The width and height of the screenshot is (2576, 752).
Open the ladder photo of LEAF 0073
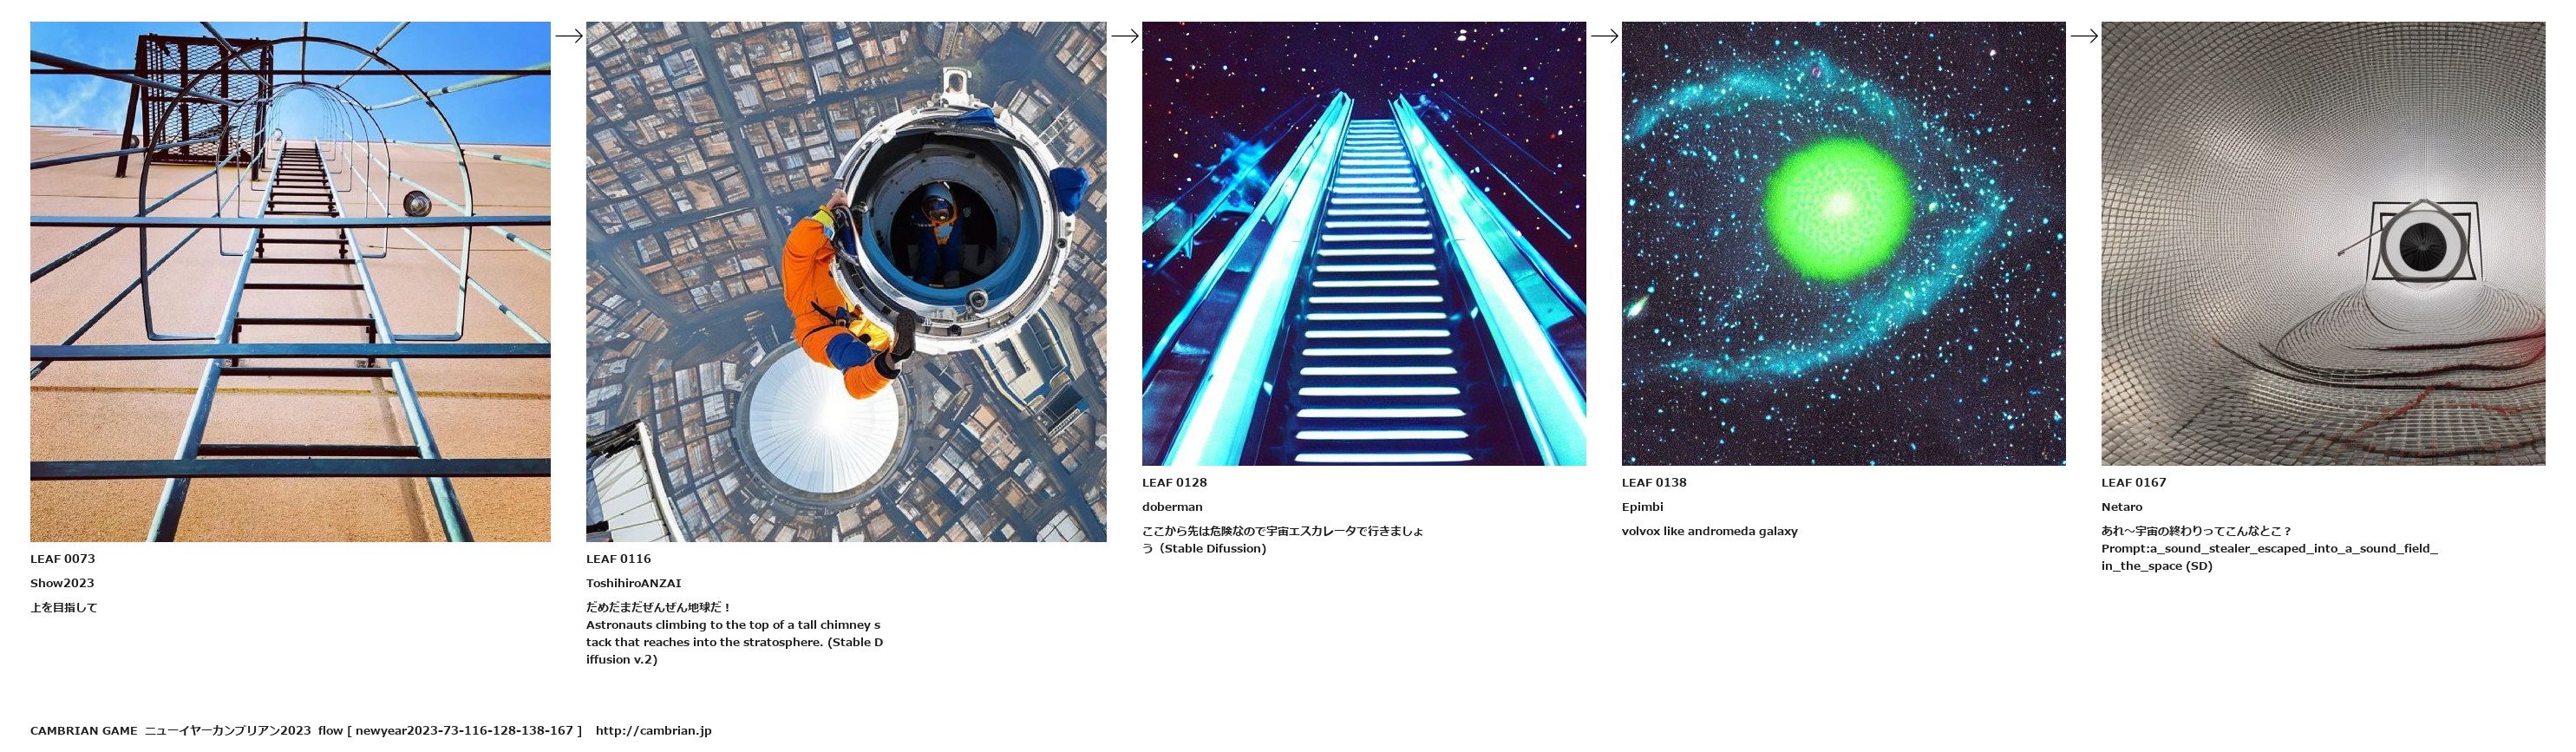(x=290, y=282)
